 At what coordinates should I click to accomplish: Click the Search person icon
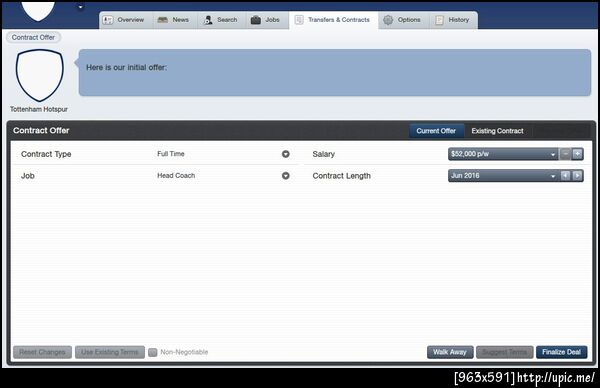pyautogui.click(x=208, y=20)
